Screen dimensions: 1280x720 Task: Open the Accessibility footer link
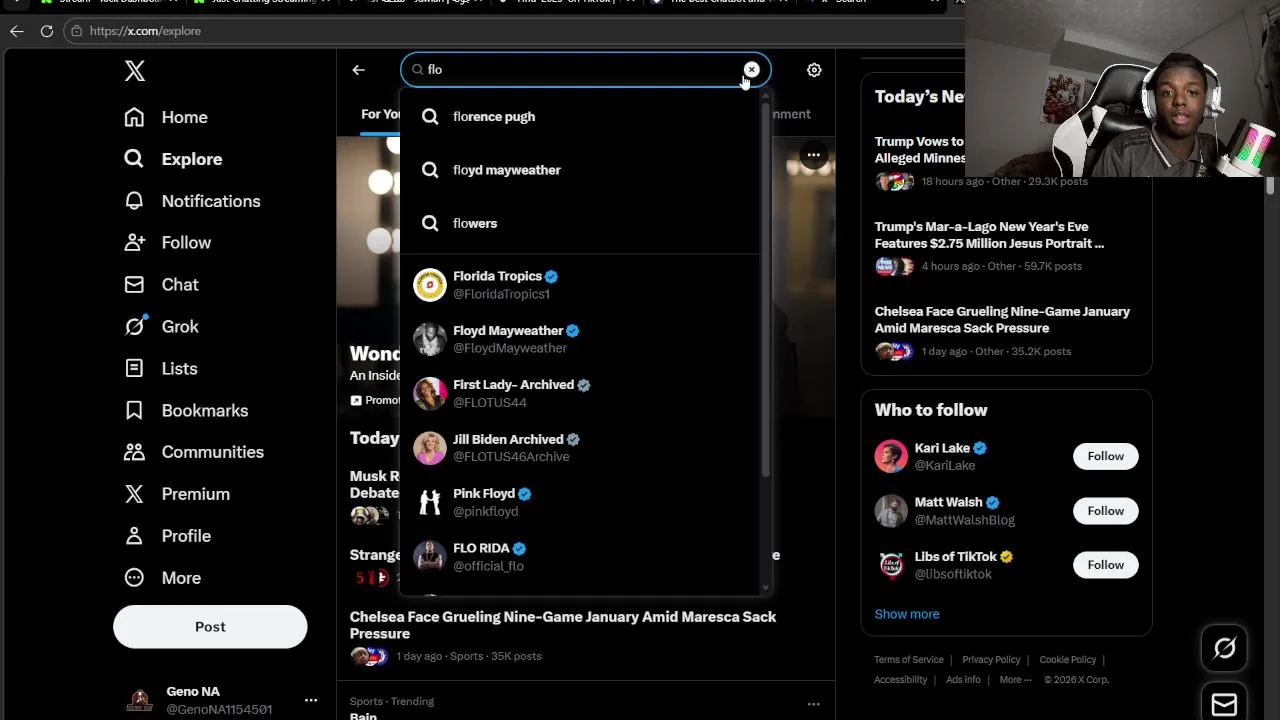(x=900, y=680)
